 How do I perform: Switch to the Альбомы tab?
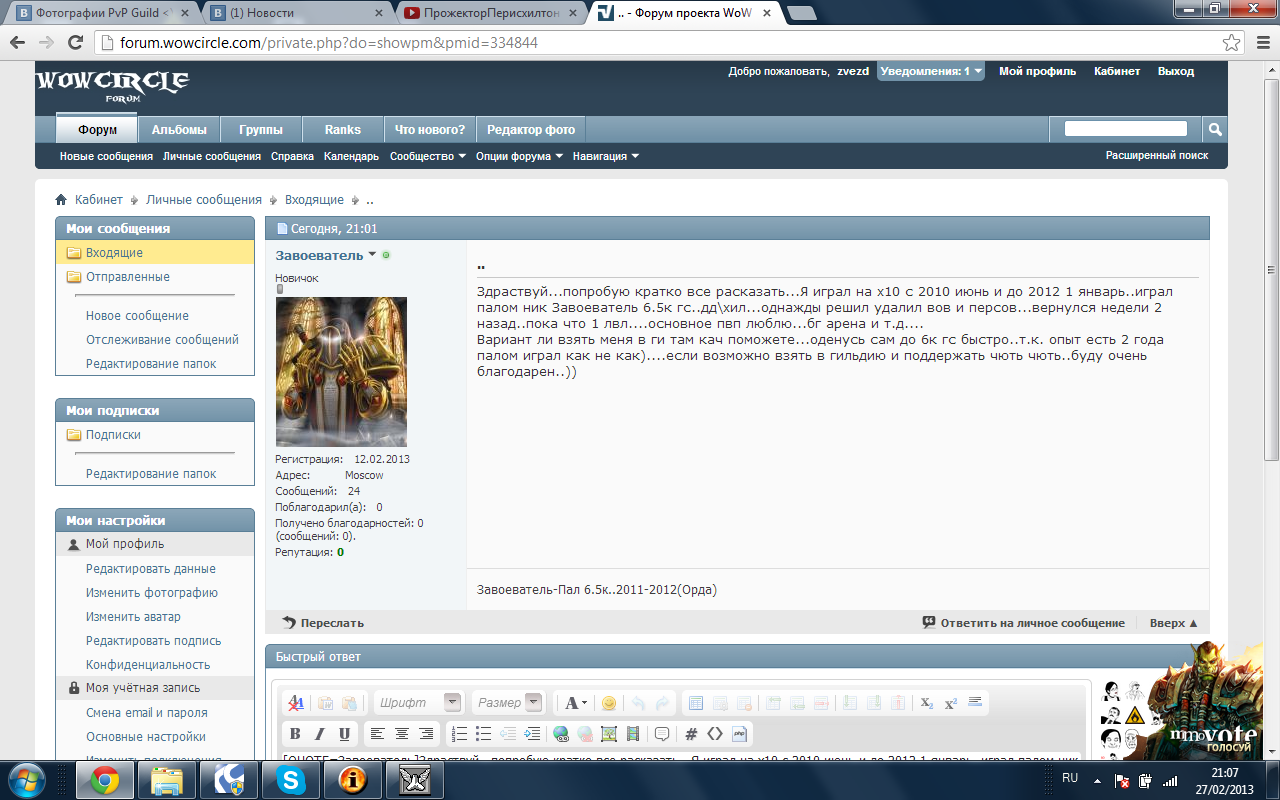tap(179, 130)
